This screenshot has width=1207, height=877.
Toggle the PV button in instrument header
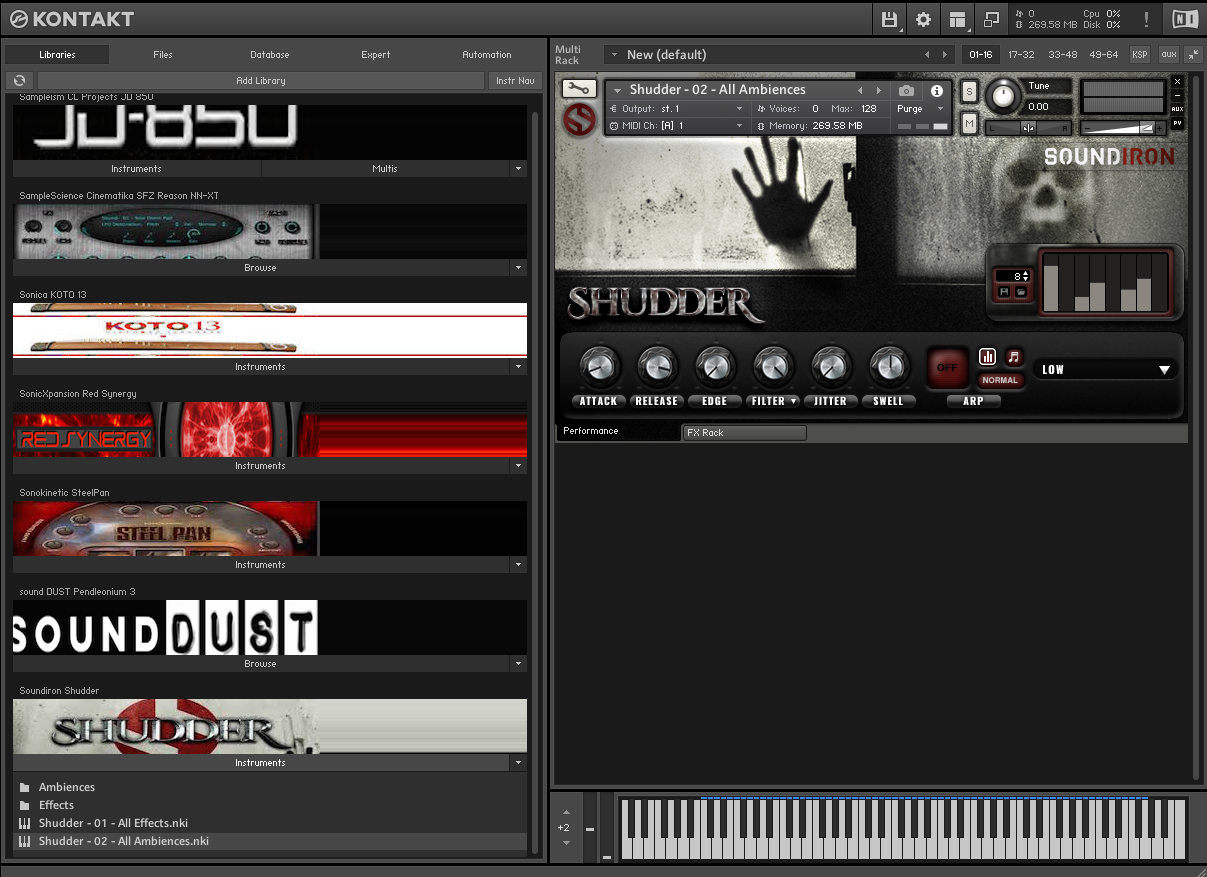1177,123
